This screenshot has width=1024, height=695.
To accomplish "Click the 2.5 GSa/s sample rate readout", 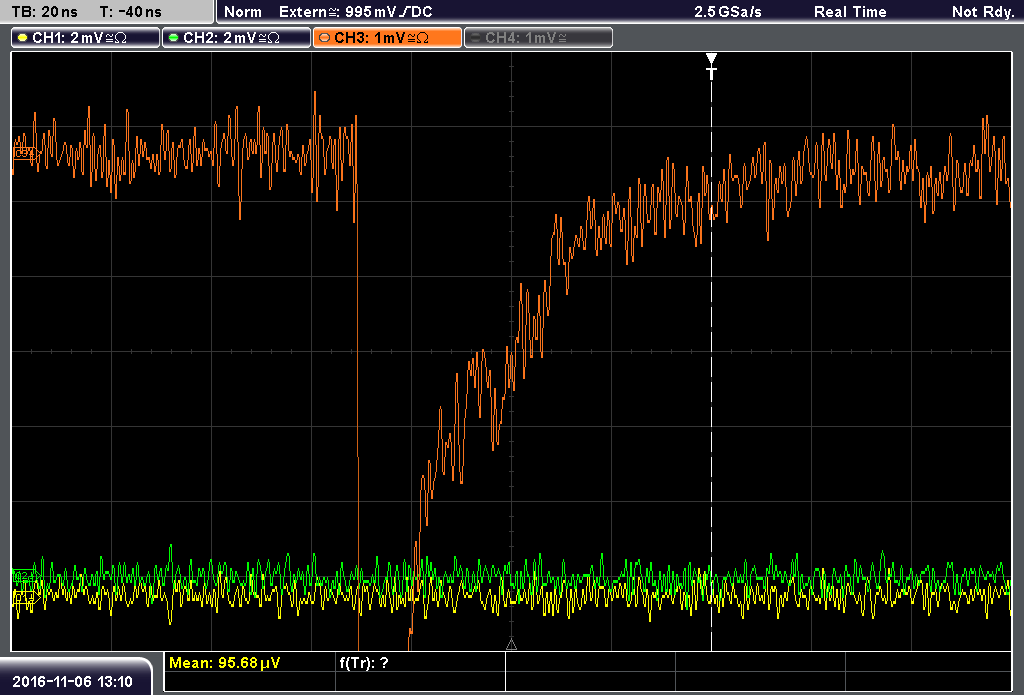I will pyautogui.click(x=728, y=12).
